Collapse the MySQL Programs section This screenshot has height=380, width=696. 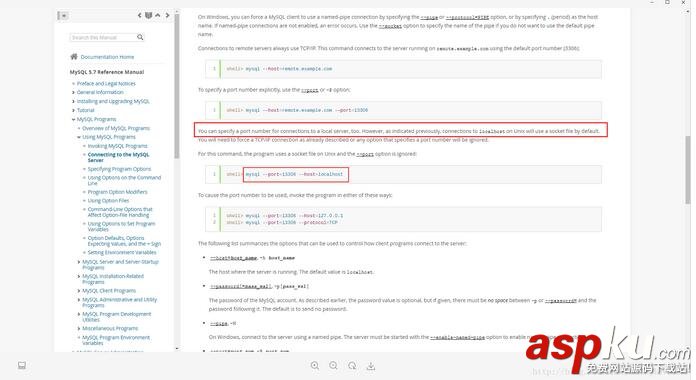(73, 119)
